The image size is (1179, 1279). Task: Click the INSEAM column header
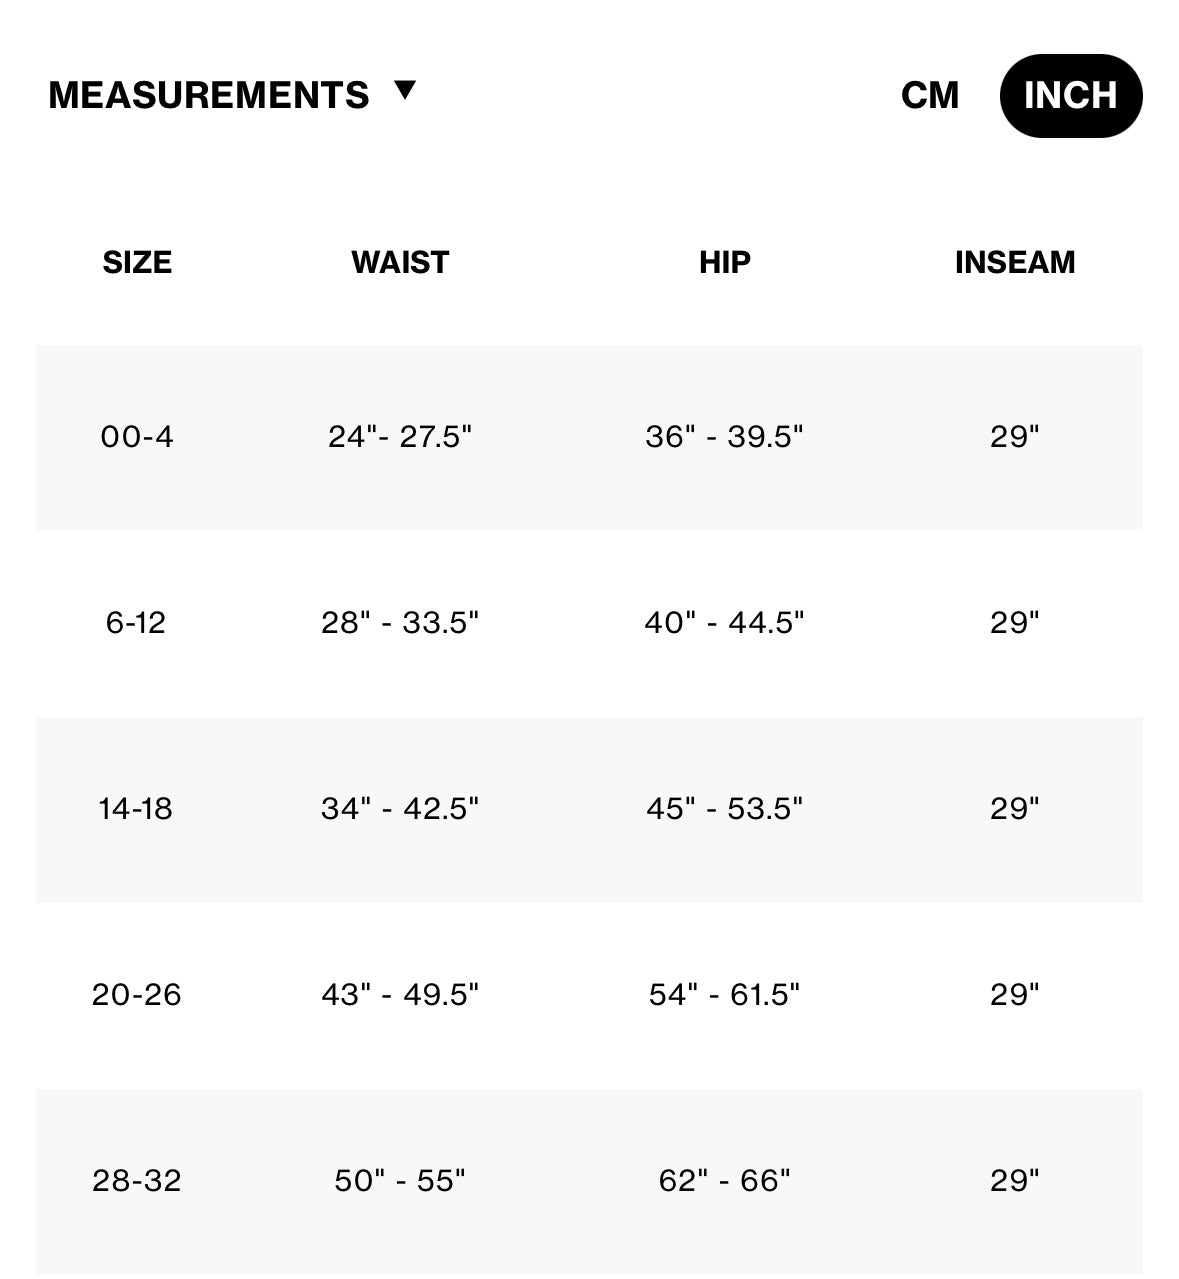click(1014, 262)
